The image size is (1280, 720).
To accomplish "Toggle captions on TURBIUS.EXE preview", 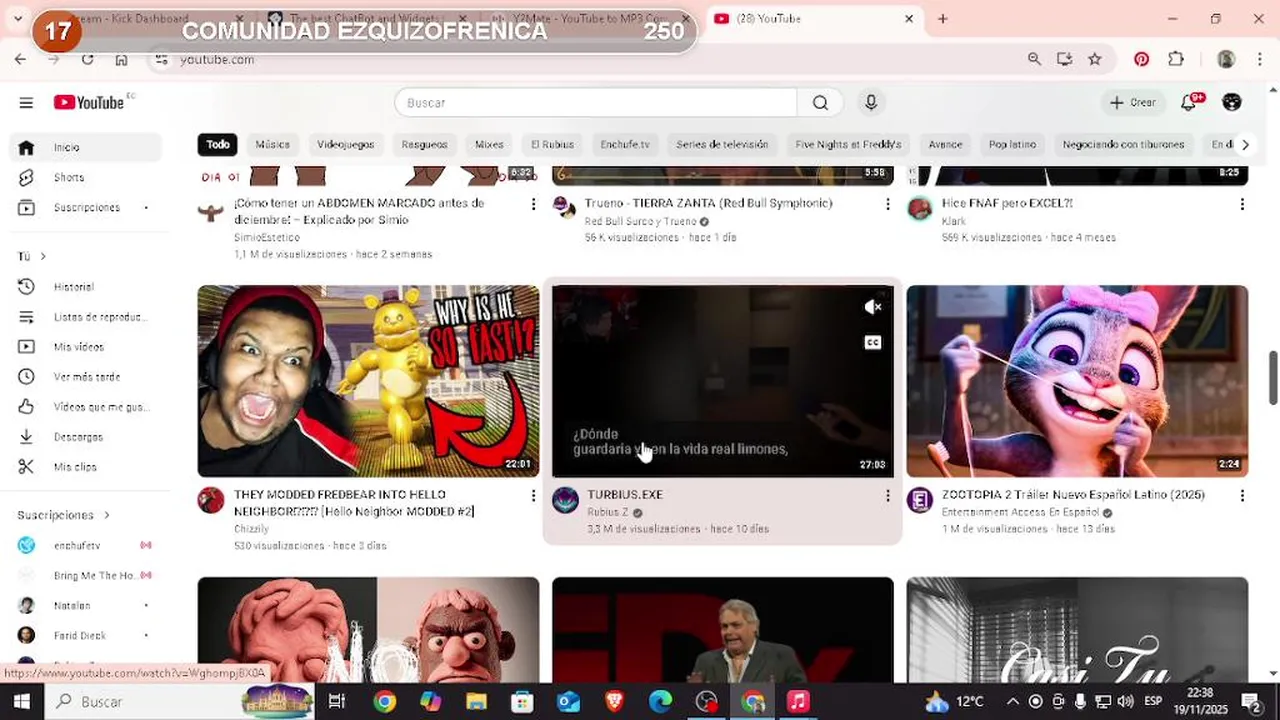I will coord(873,343).
